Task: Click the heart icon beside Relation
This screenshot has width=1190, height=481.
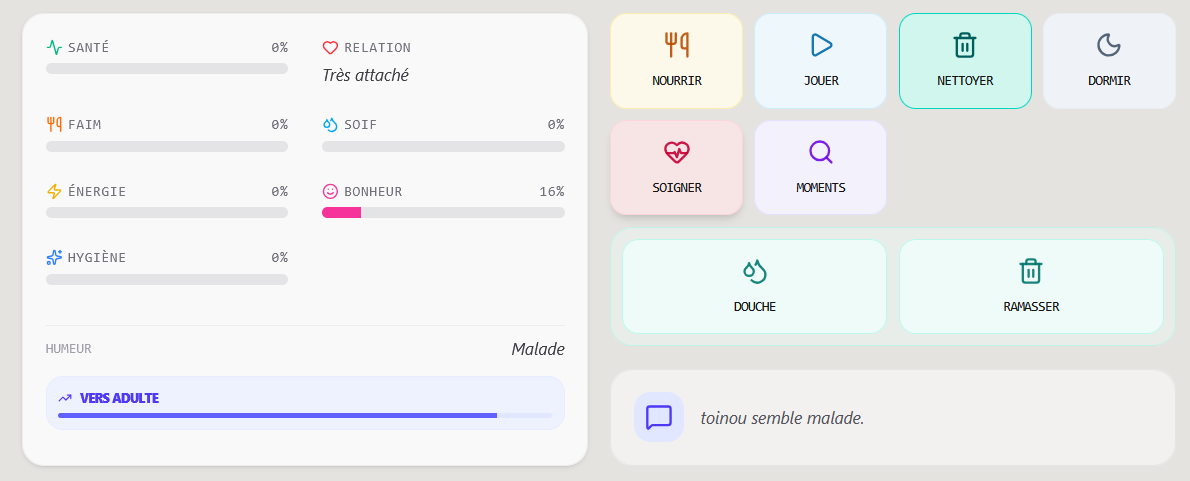Action: pyautogui.click(x=330, y=47)
